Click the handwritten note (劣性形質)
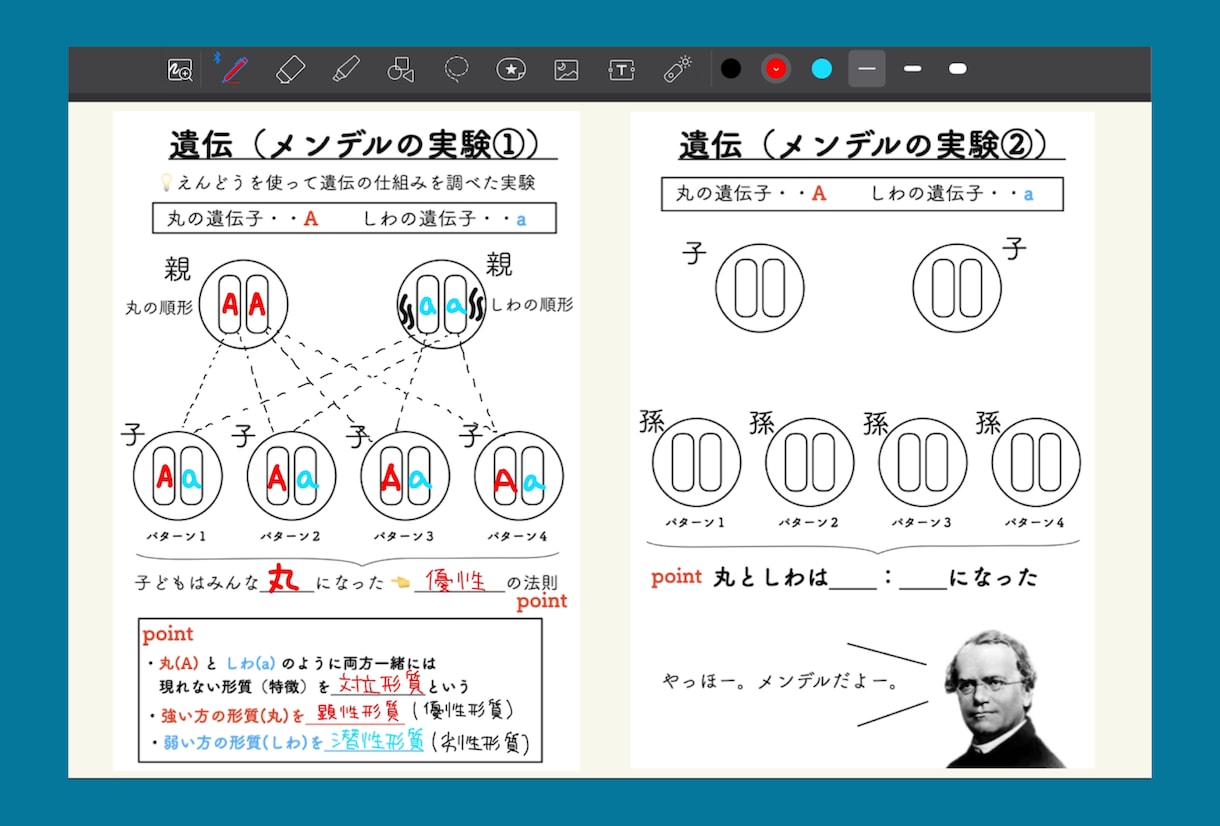 coord(481,742)
